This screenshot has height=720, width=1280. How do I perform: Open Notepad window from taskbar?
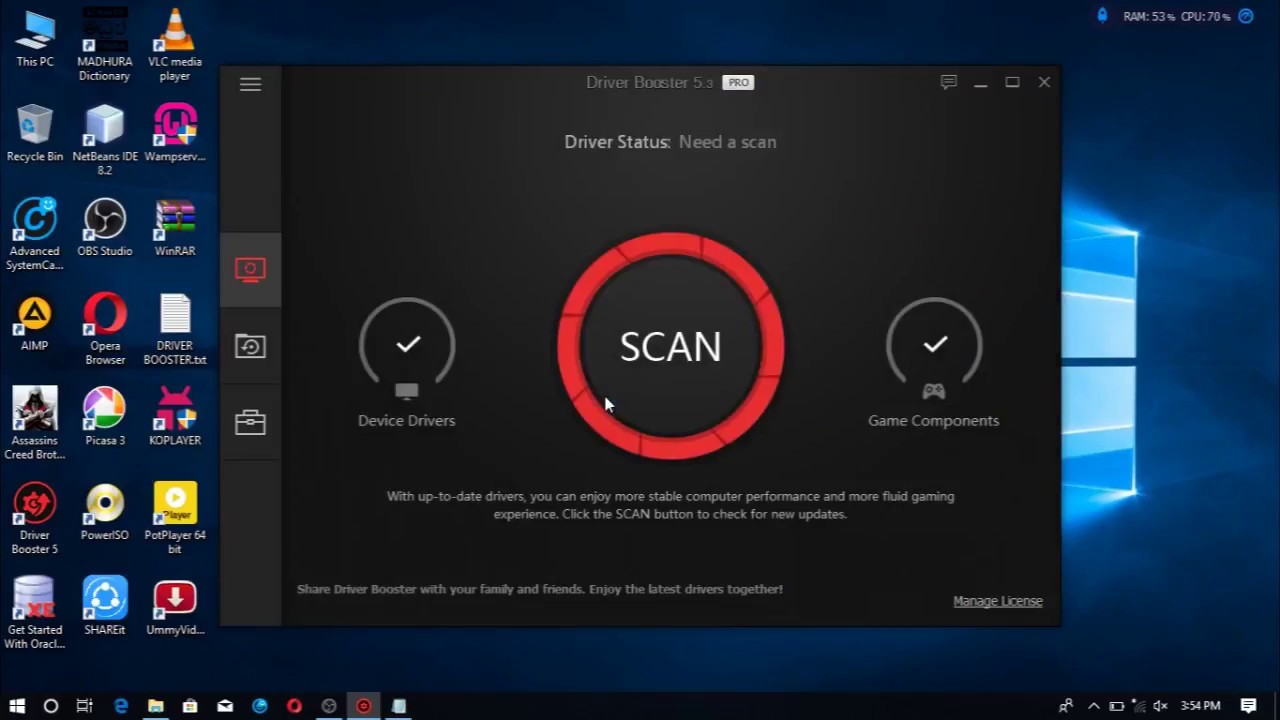click(398, 706)
